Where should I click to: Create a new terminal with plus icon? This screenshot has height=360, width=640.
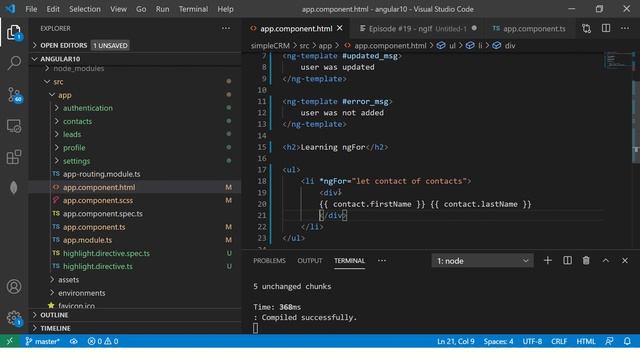pyautogui.click(x=548, y=260)
